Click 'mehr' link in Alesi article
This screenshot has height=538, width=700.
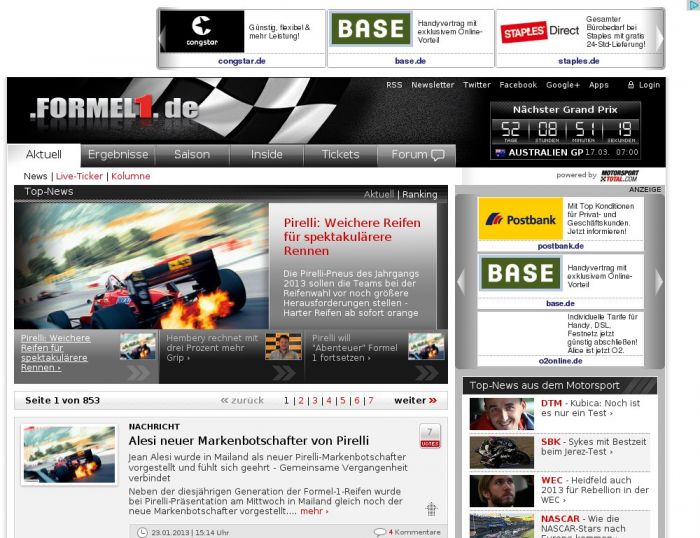pyautogui.click(x=314, y=511)
